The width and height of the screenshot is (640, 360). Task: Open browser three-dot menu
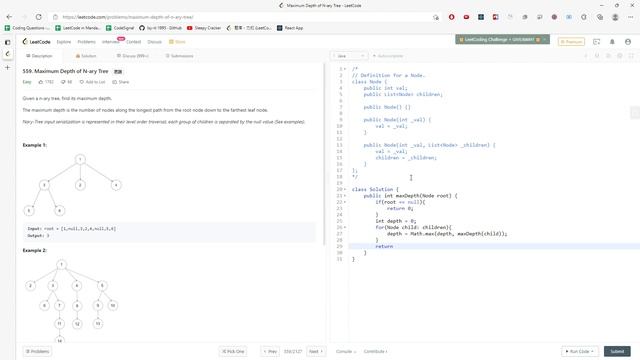point(631,17)
